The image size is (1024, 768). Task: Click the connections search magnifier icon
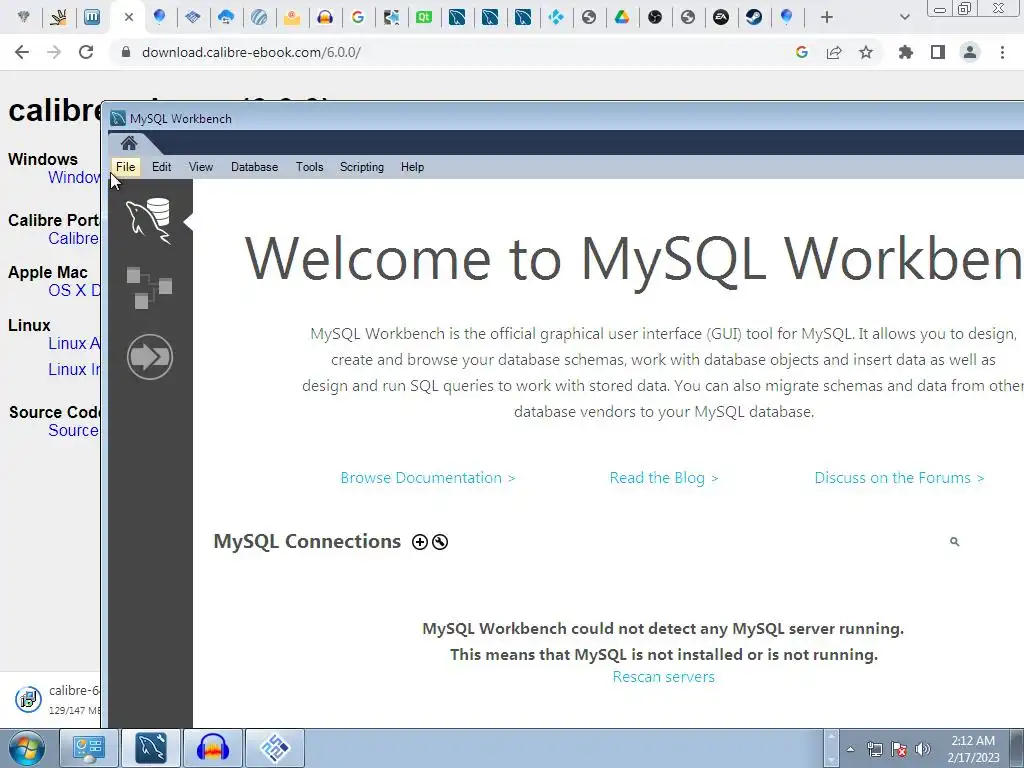tap(954, 541)
